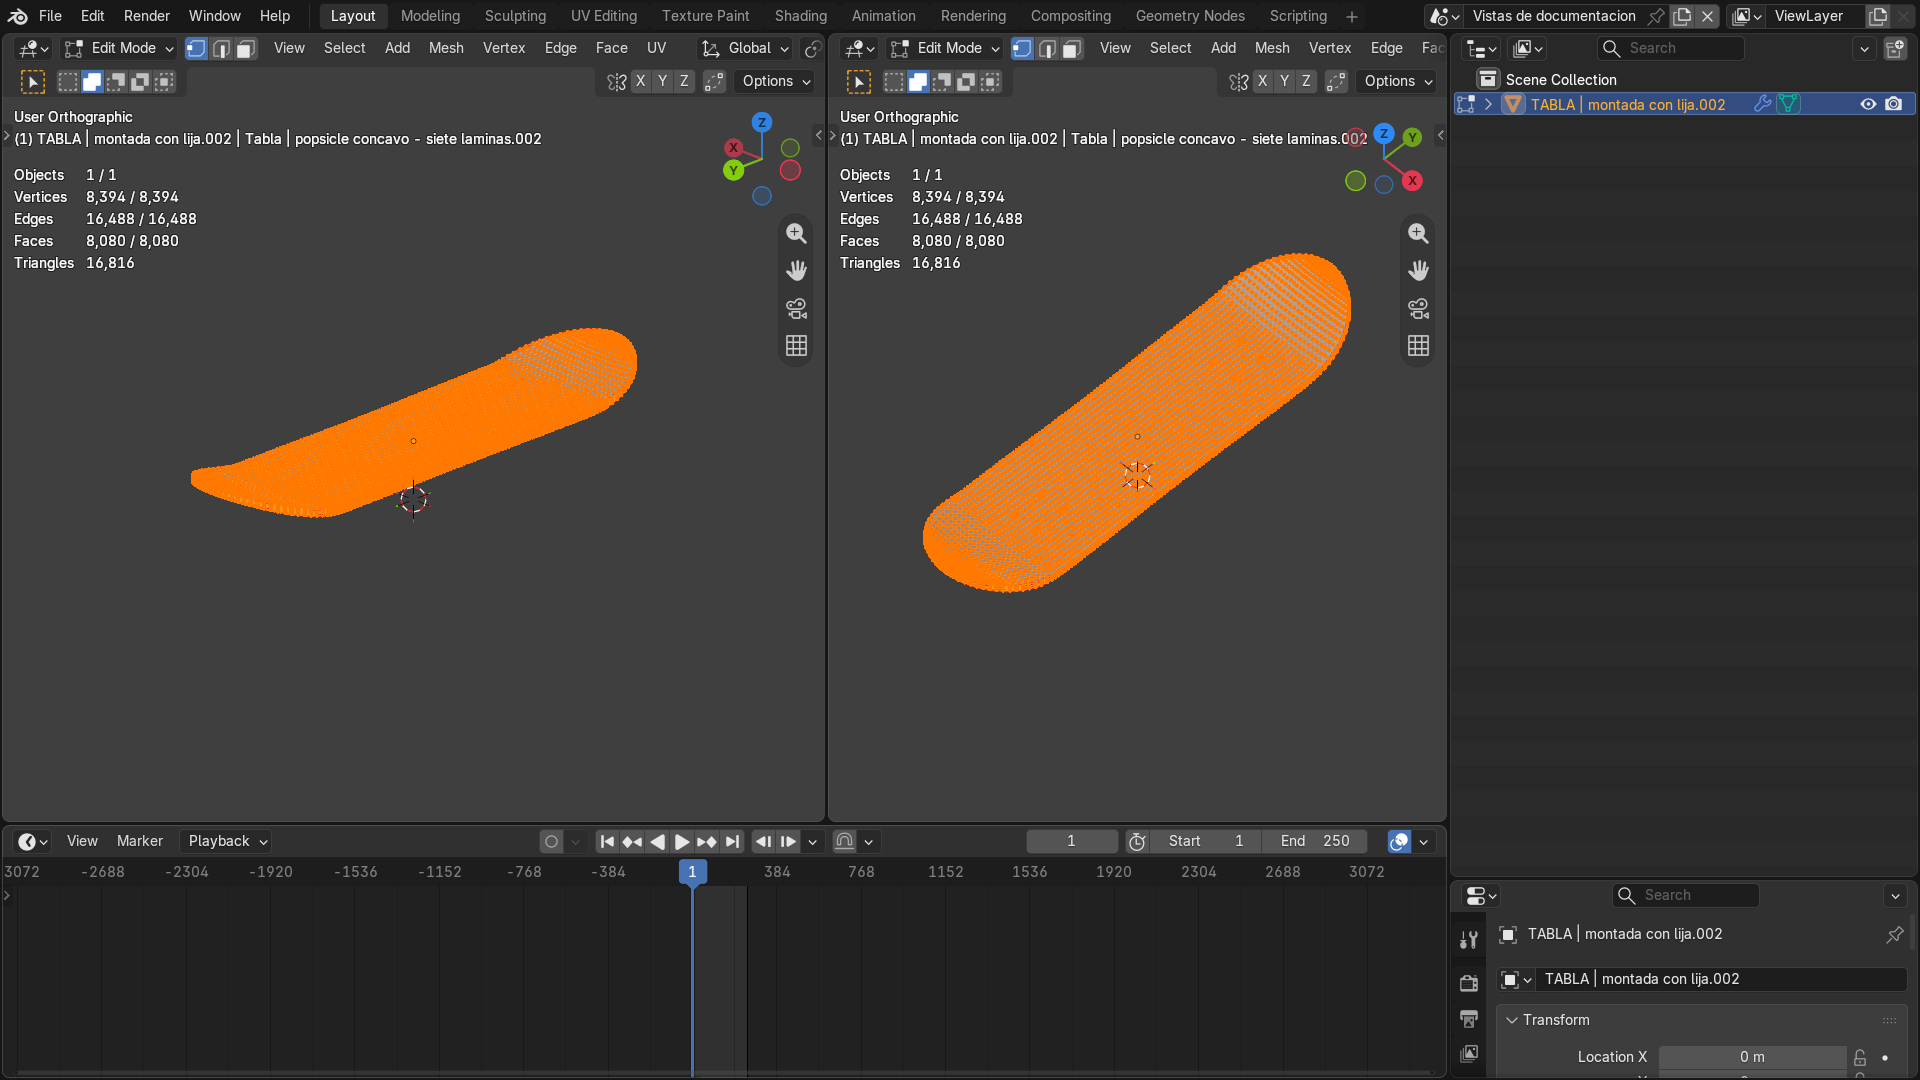Toggle X mirror in left viewport

click(641, 81)
